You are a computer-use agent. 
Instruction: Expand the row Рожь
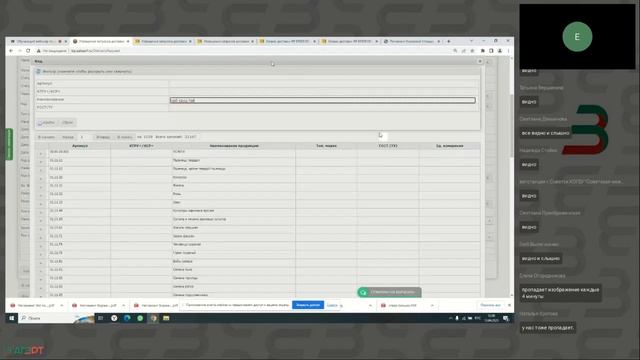(x=41, y=195)
